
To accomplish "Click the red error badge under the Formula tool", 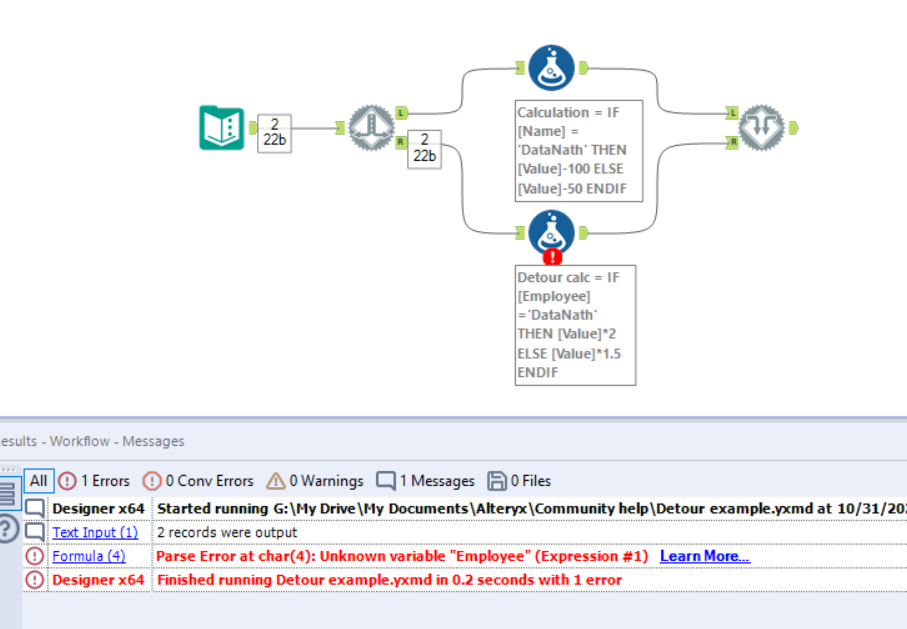I will 551,257.
